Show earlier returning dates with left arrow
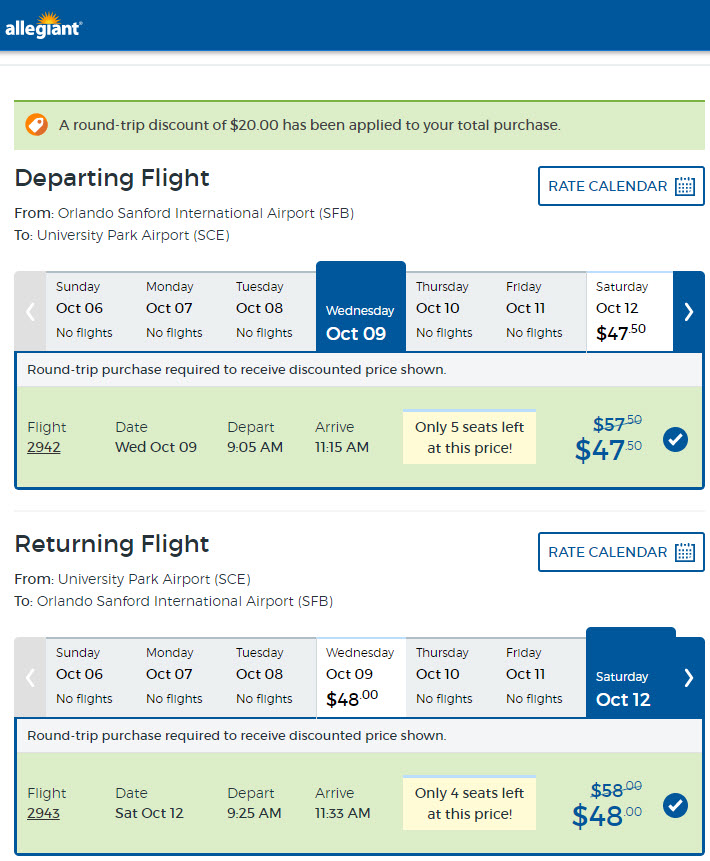The width and height of the screenshot is (710, 861). pos(30,677)
